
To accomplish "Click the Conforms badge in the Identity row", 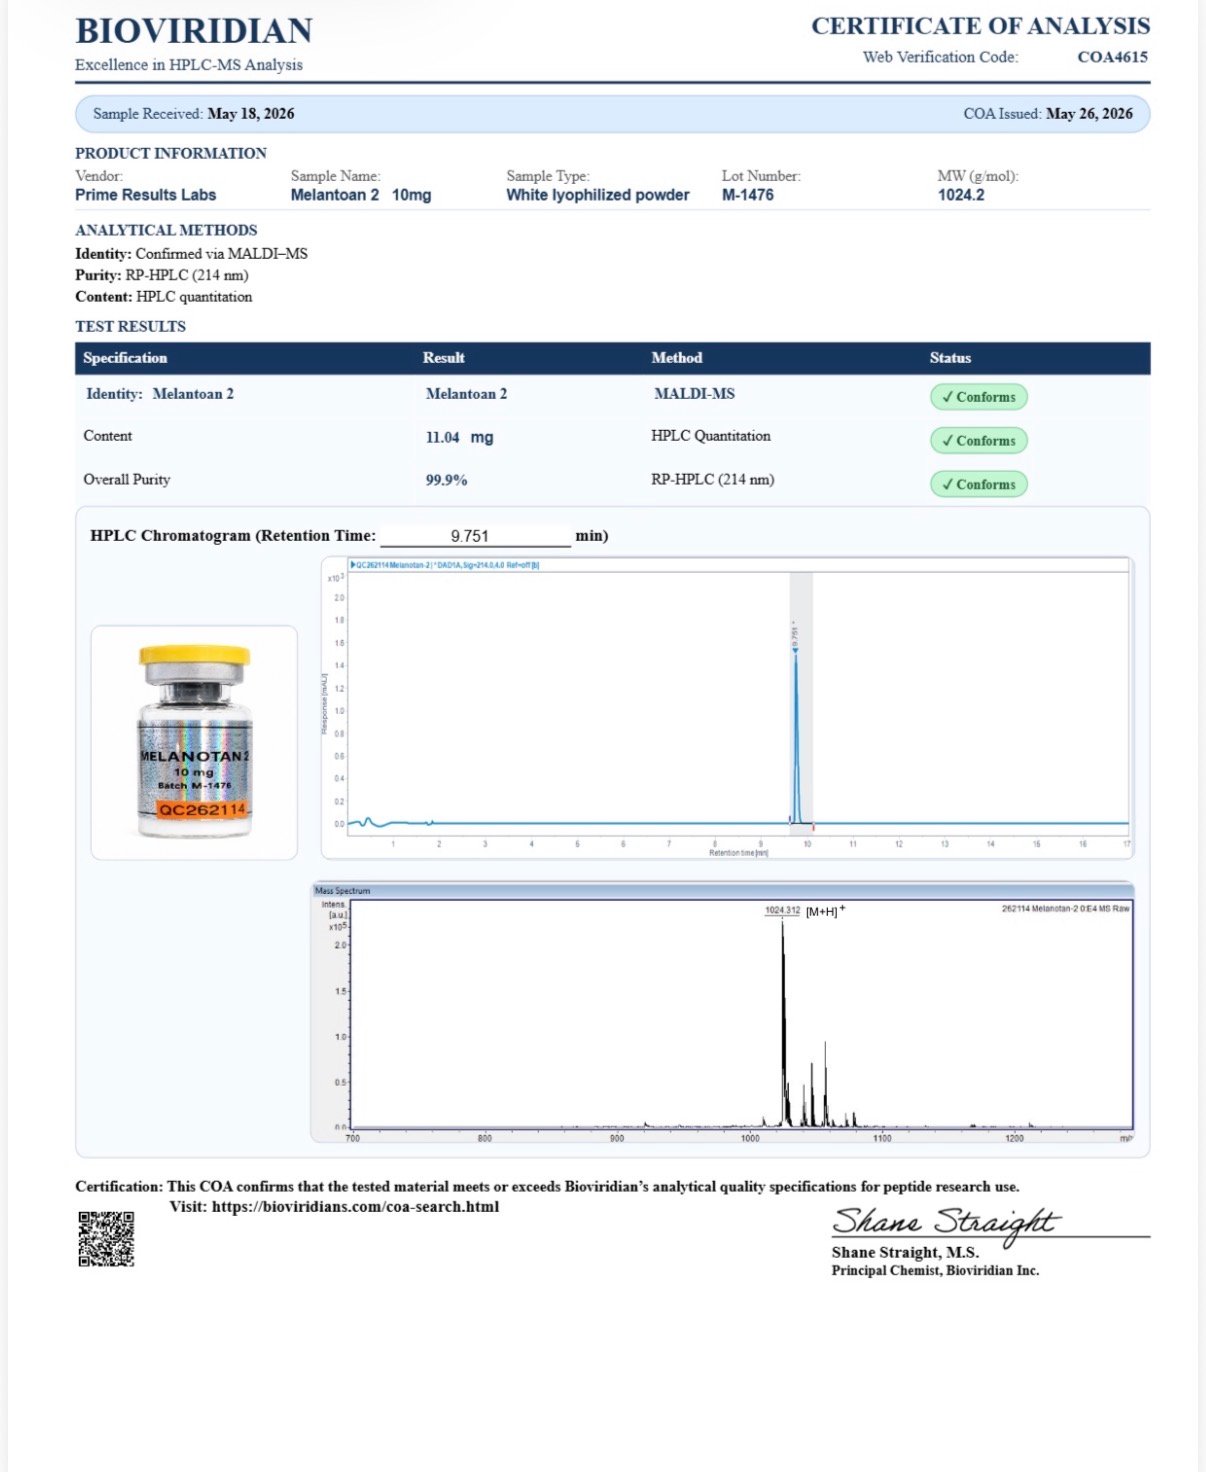I will click(979, 397).
